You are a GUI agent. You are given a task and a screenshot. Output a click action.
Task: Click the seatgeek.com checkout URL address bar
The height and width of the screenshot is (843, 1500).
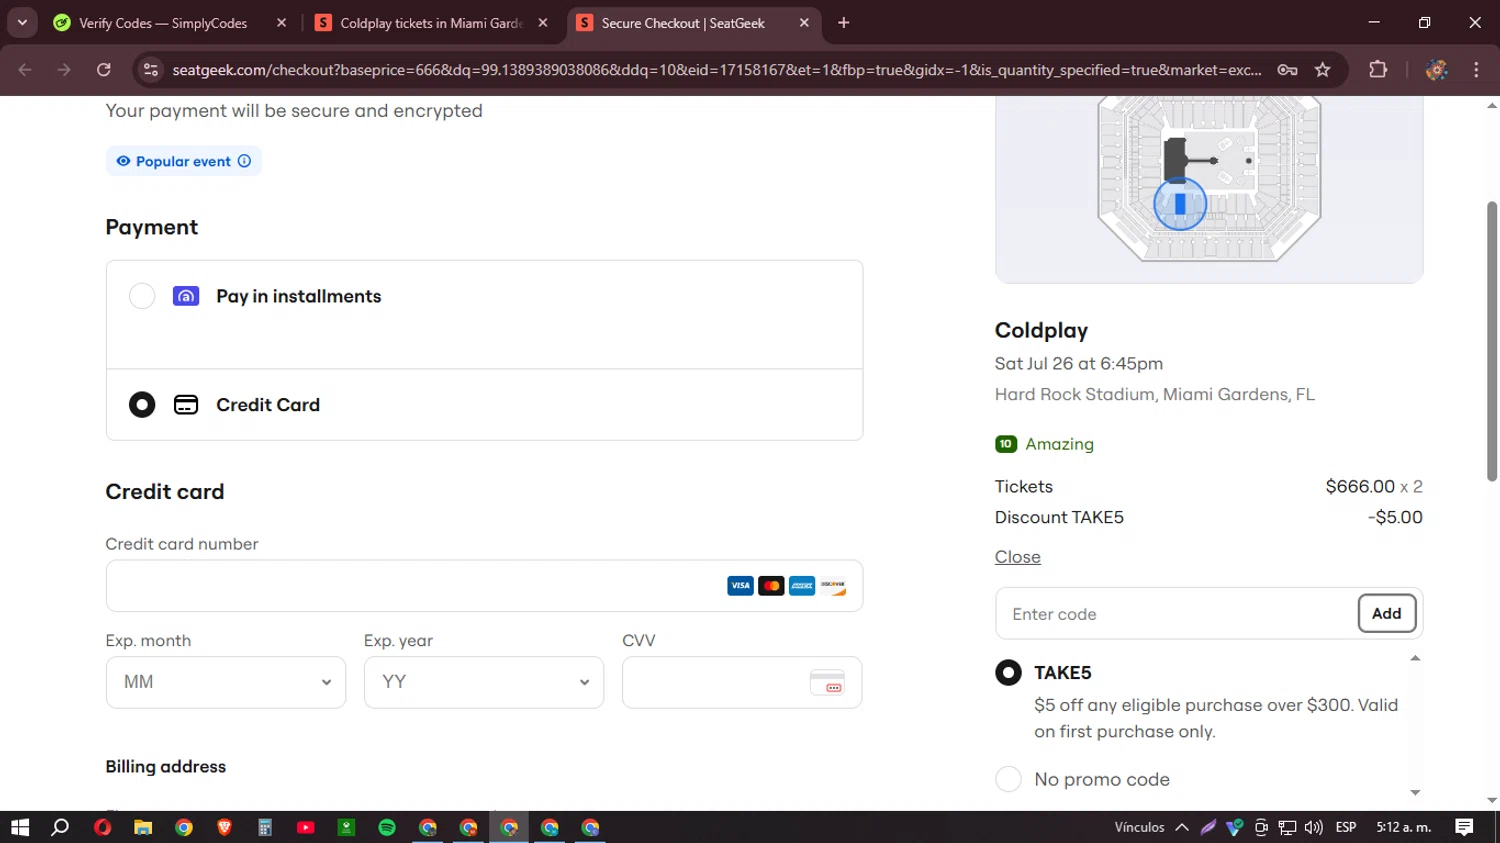point(717,70)
